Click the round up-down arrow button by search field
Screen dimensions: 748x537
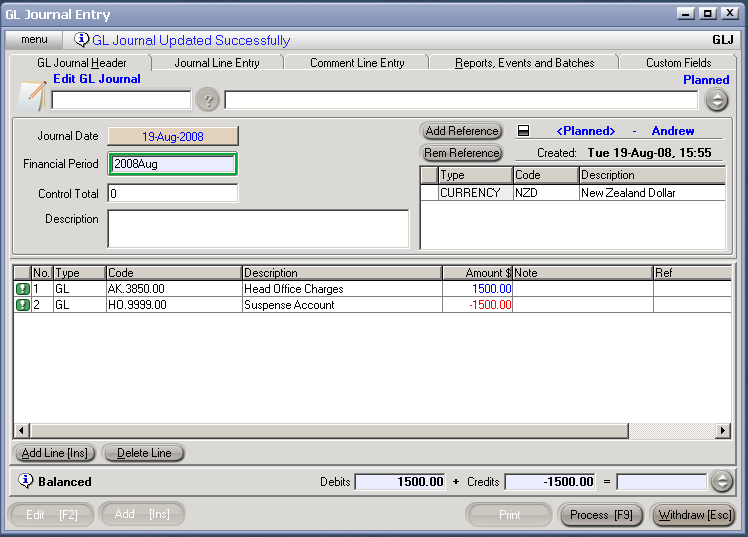[717, 101]
